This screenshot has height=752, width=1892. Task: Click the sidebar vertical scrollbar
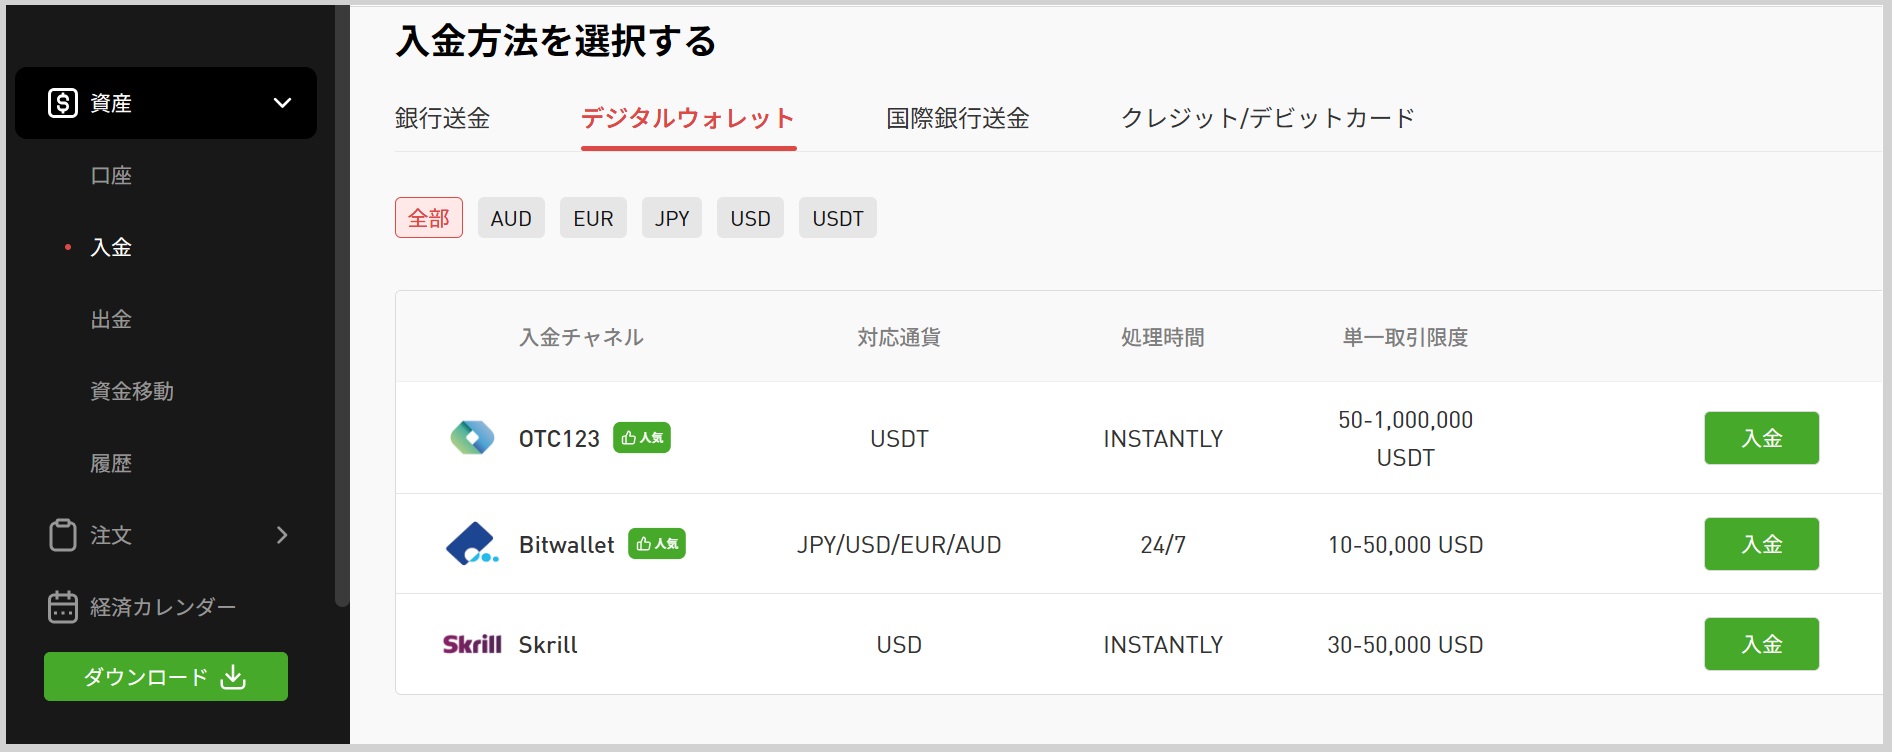coord(342,300)
